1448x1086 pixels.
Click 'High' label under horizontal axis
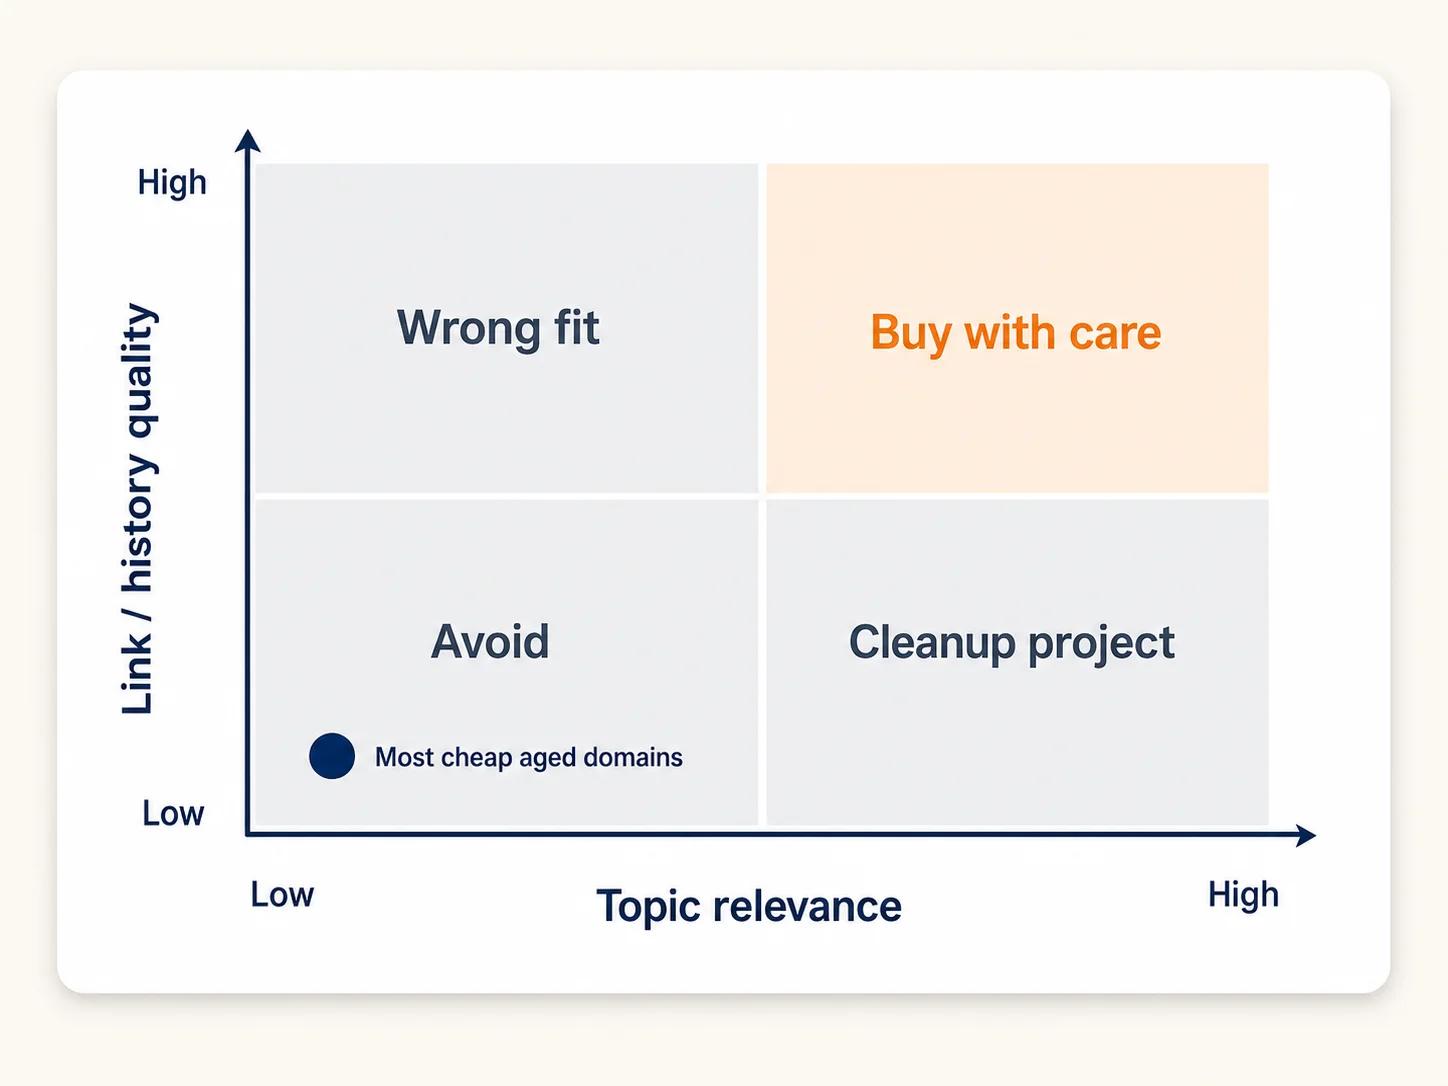(x=1243, y=894)
